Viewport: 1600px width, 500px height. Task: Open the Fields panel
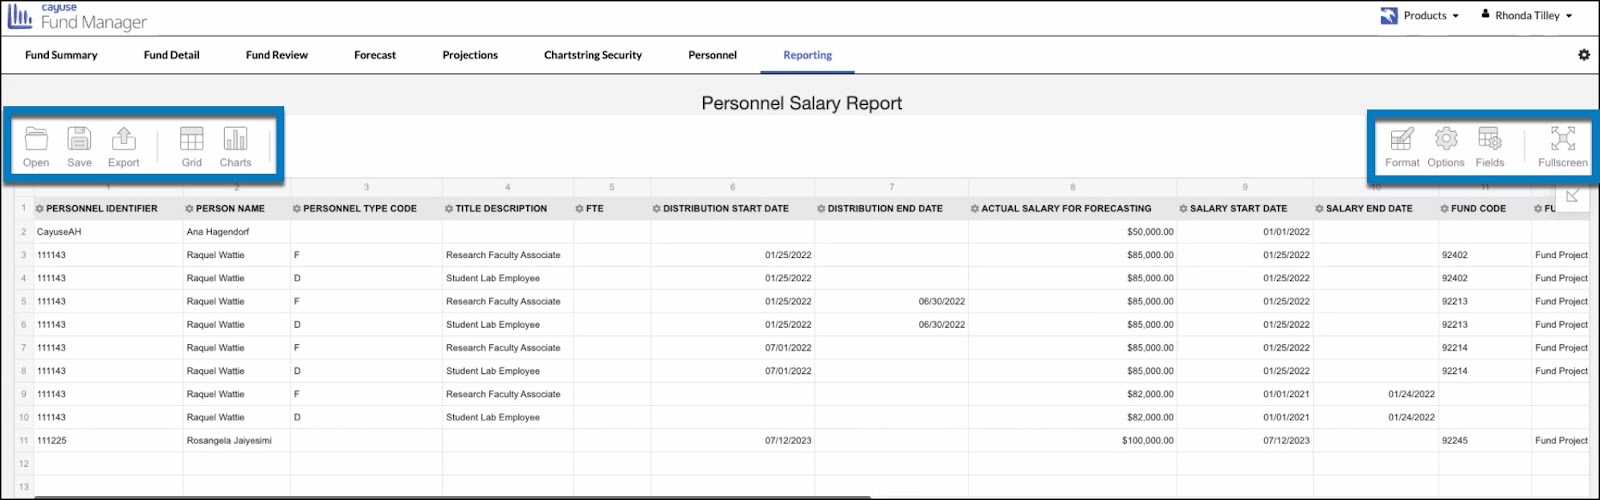point(1490,146)
